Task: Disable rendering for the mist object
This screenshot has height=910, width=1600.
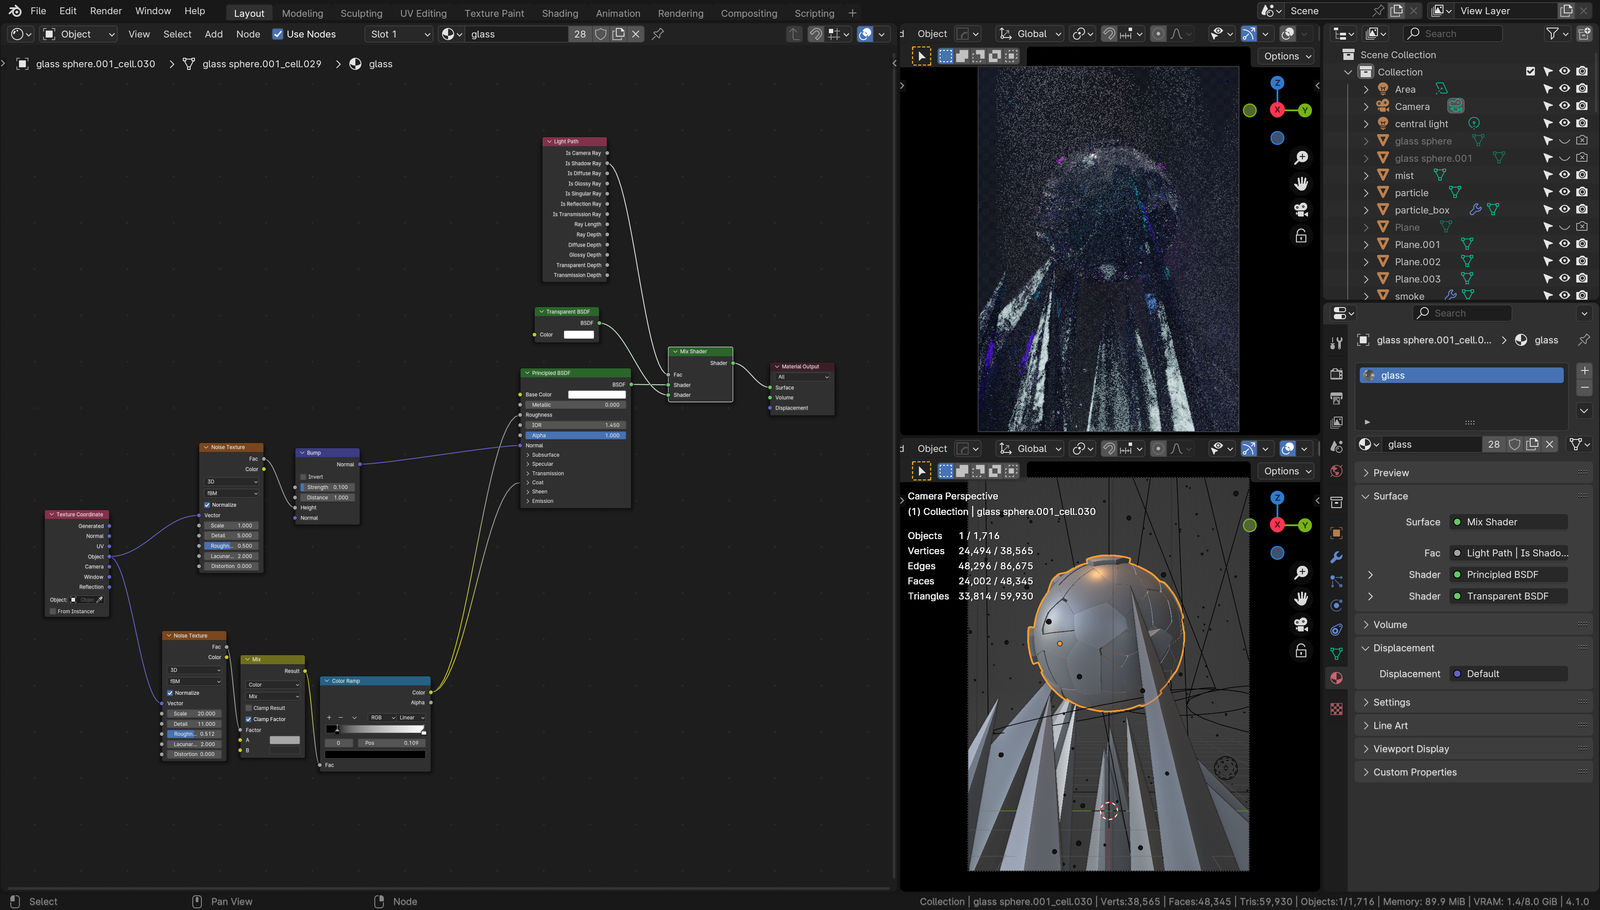Action: coord(1582,175)
